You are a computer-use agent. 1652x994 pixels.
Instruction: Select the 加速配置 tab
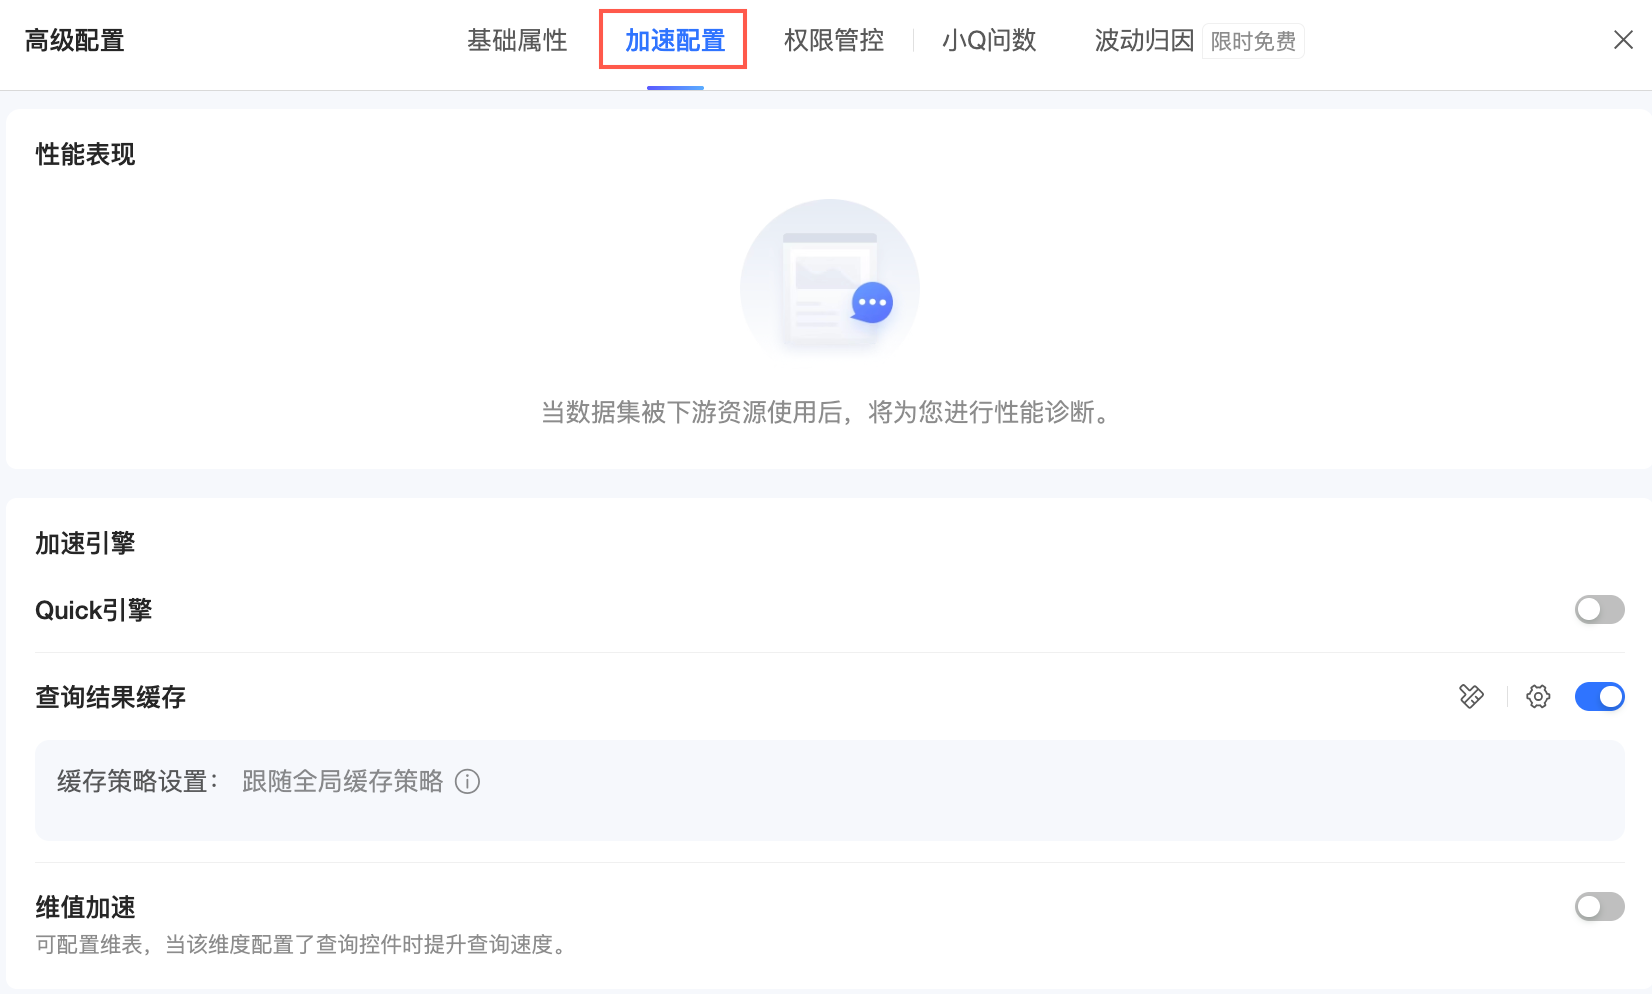pyautogui.click(x=675, y=41)
